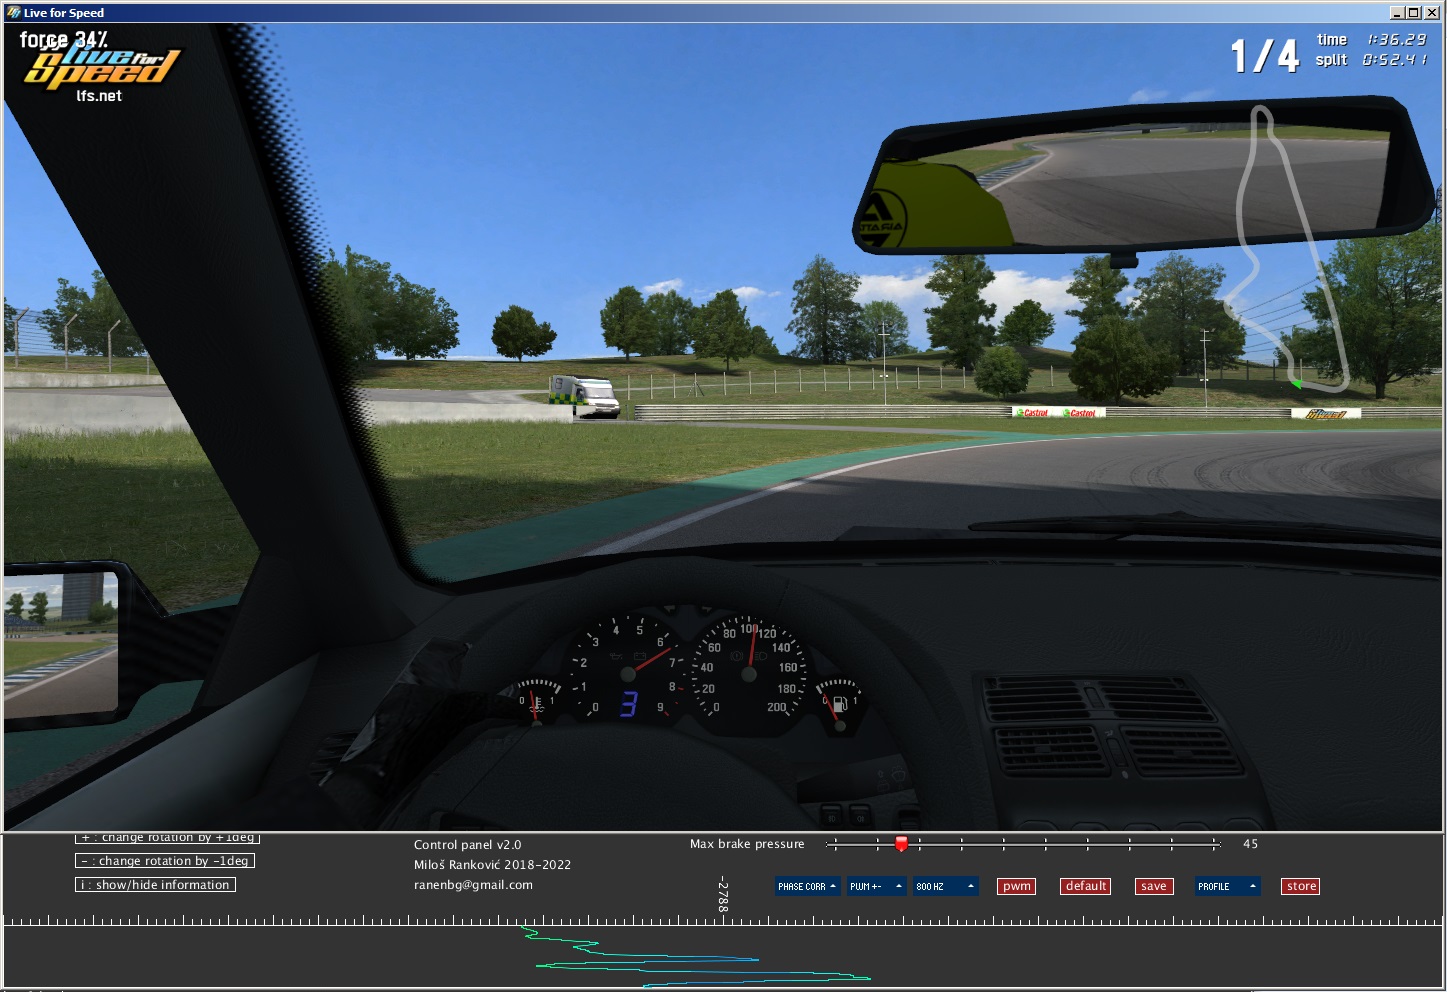Open the PWM +- dropdown
Screen dimensions: 1447x992
point(876,886)
